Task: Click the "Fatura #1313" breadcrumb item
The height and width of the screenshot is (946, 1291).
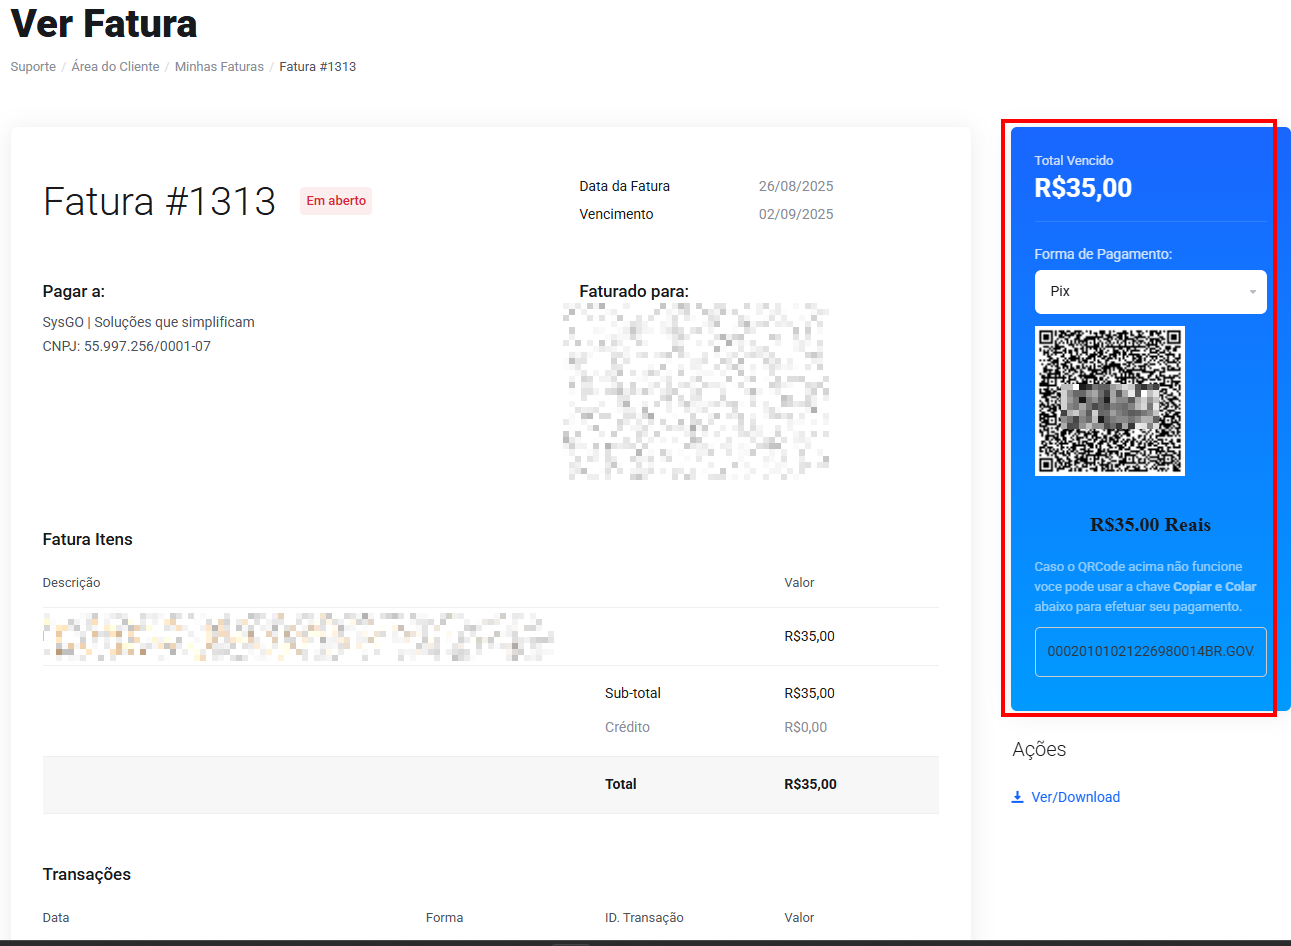Action: tap(317, 67)
